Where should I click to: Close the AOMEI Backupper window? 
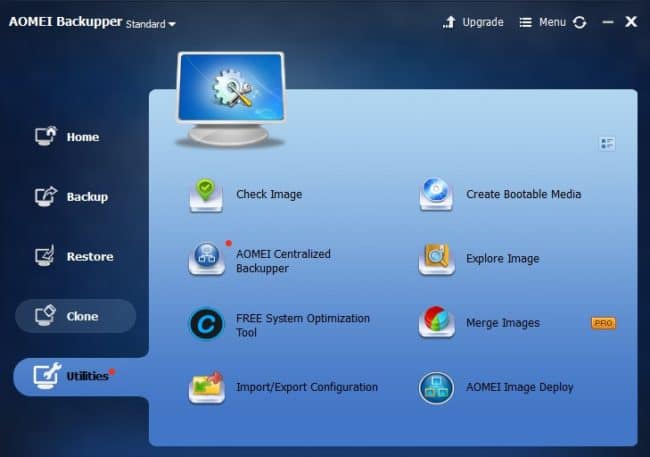pyautogui.click(x=631, y=22)
